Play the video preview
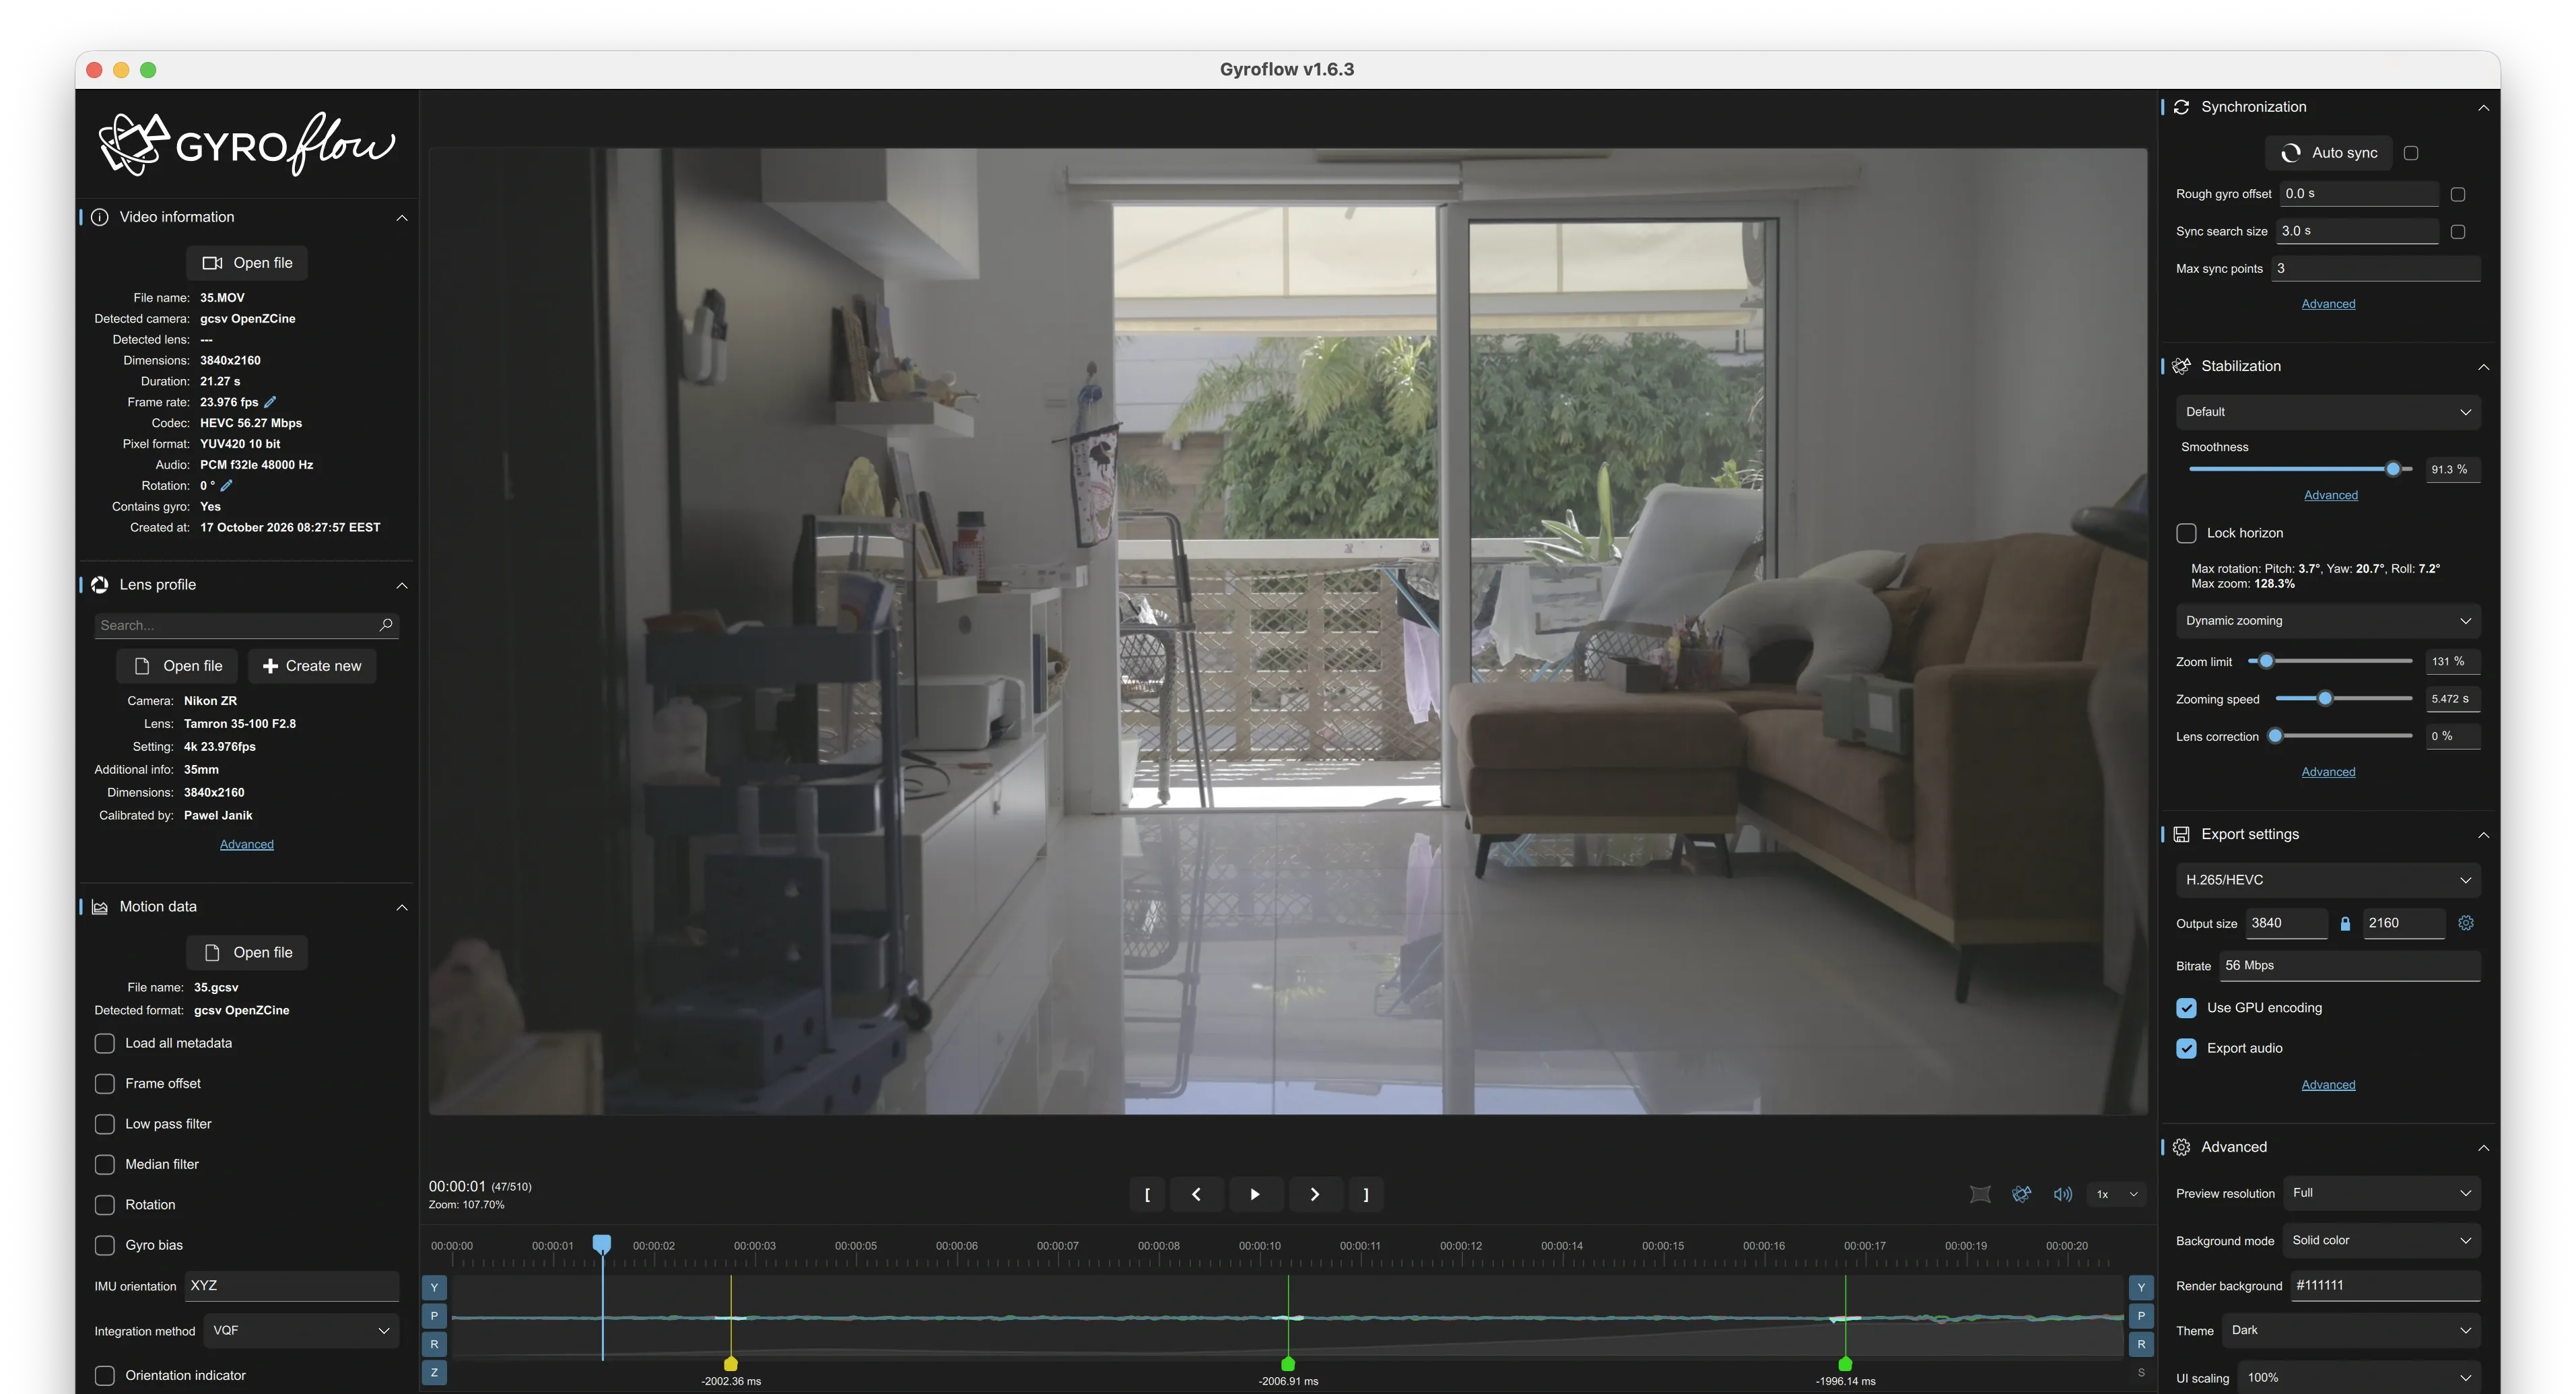 (1255, 1194)
